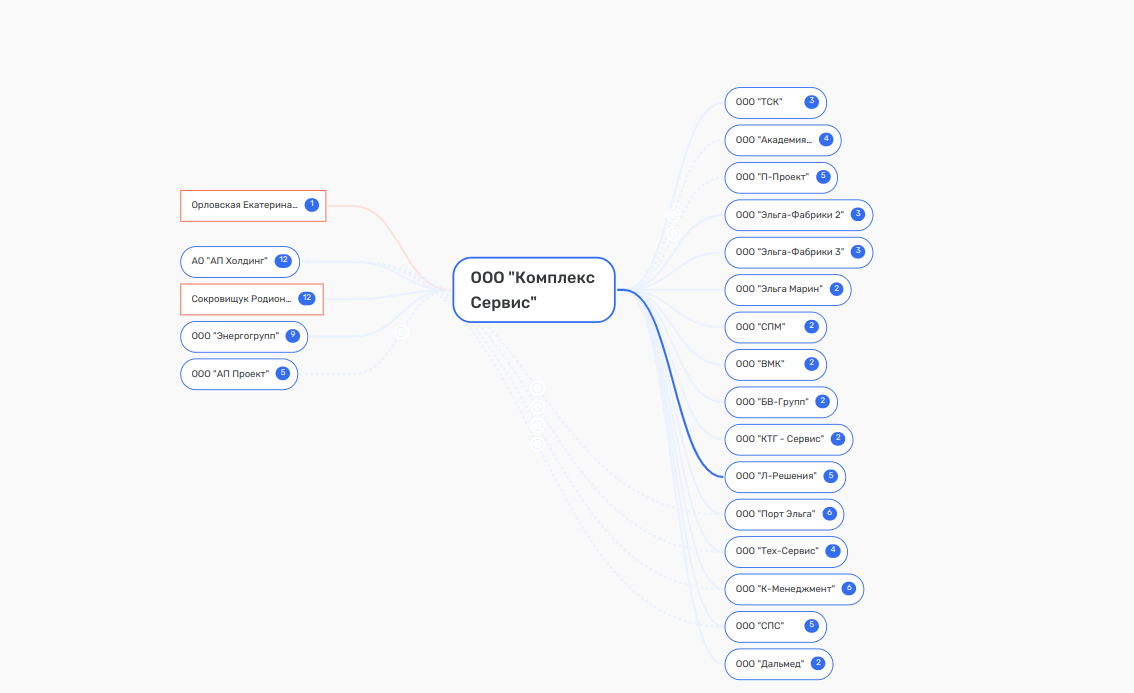The height and width of the screenshot is (693, 1134).
Task: Select the ООО "К-Менеджмент" node label
Action: (785, 589)
